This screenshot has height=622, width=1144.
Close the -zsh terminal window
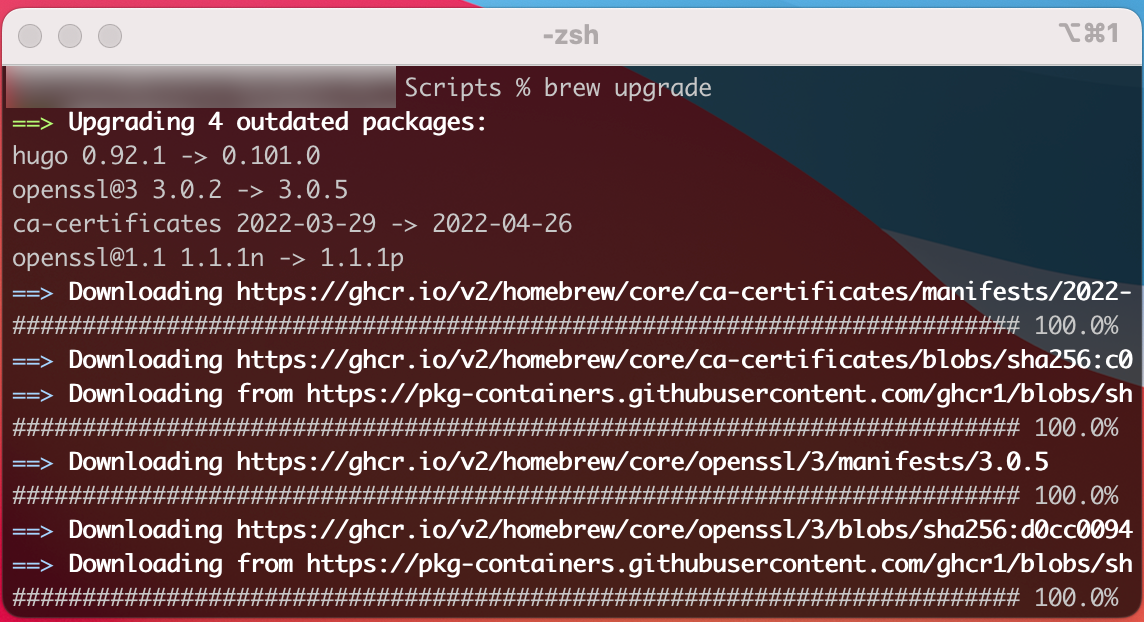30,36
